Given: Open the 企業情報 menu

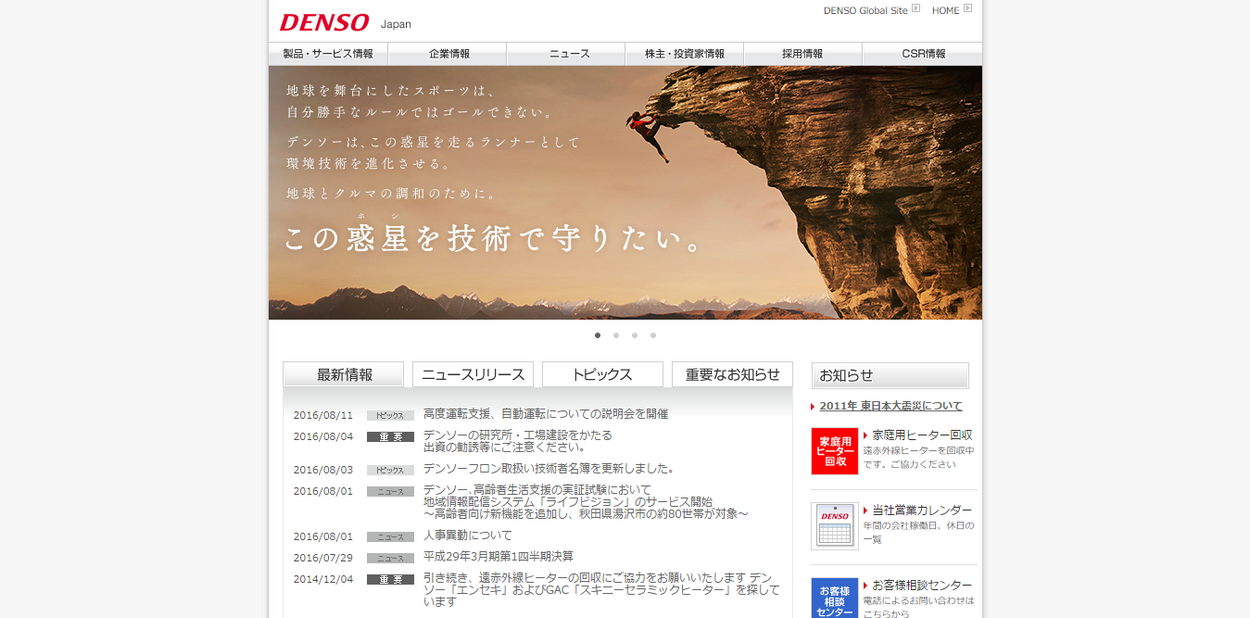Looking at the screenshot, I should click(x=449, y=54).
